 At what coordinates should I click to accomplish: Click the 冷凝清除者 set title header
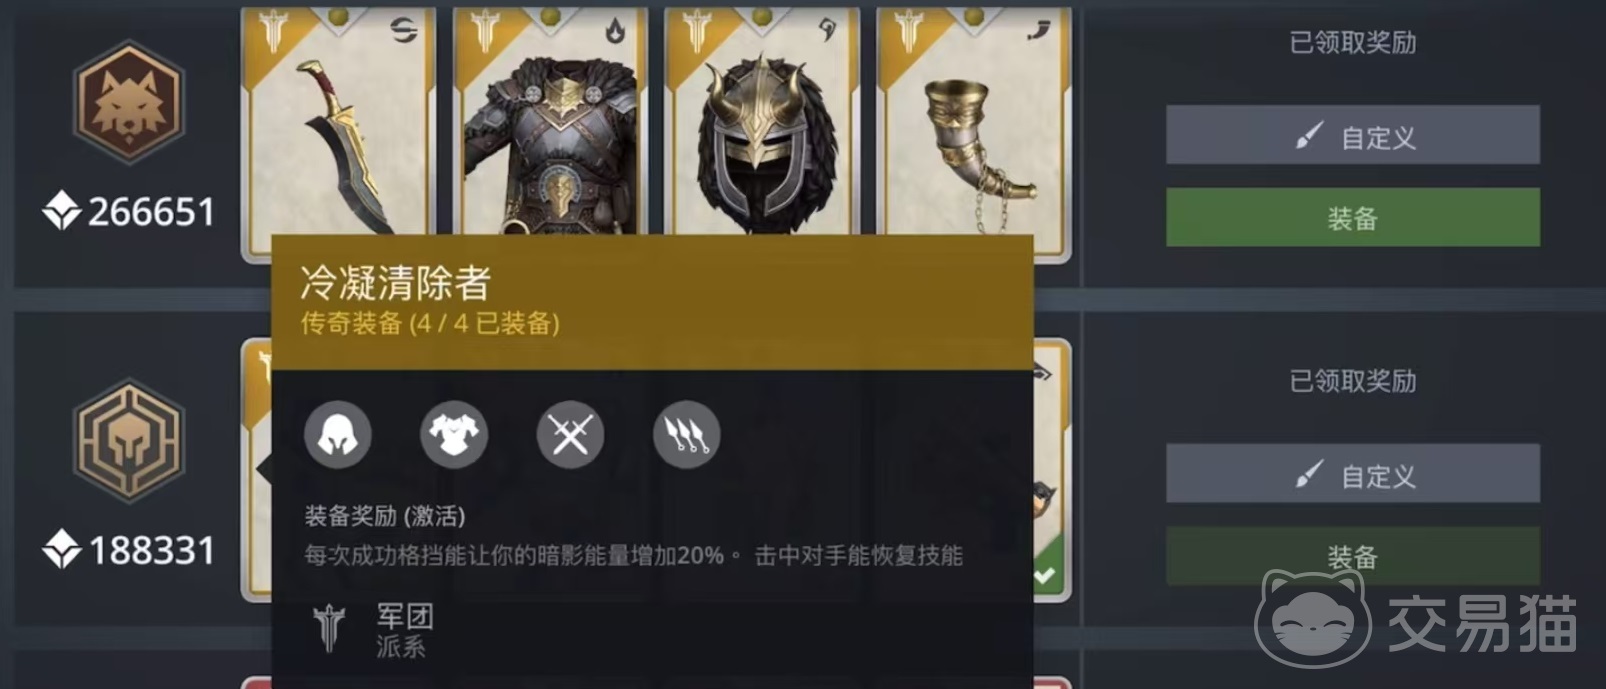(395, 284)
